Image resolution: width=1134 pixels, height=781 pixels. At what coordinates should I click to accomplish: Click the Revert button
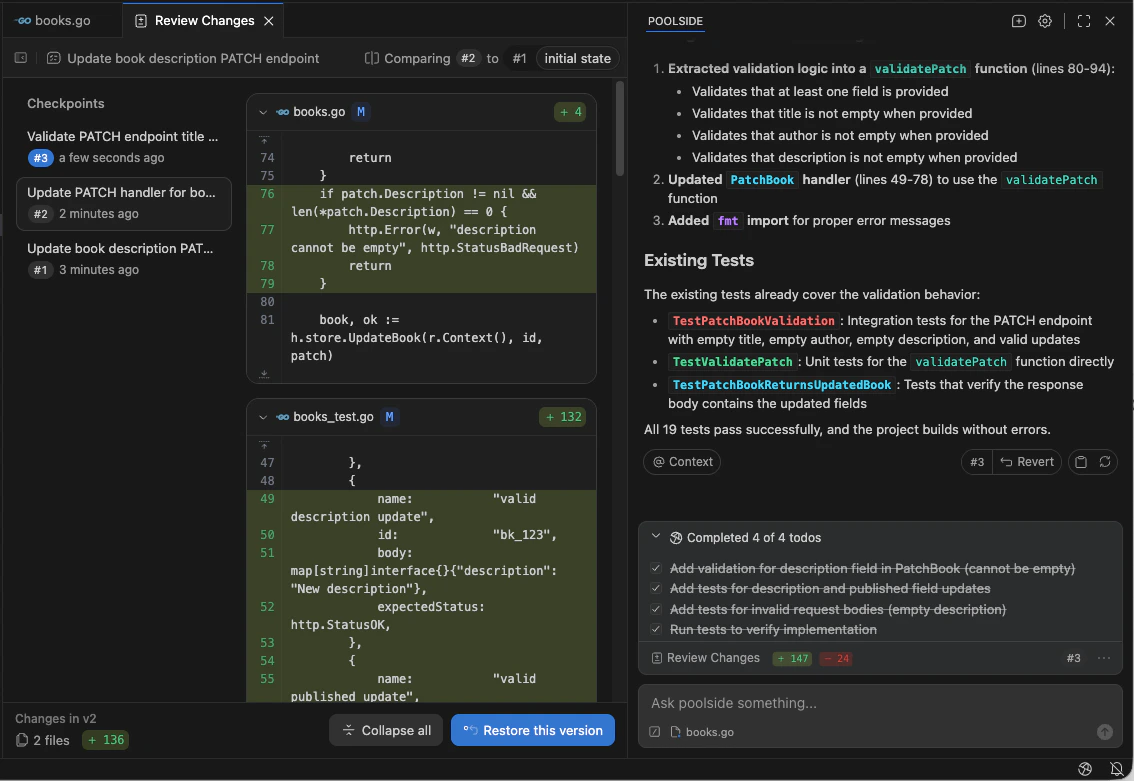coord(1028,462)
